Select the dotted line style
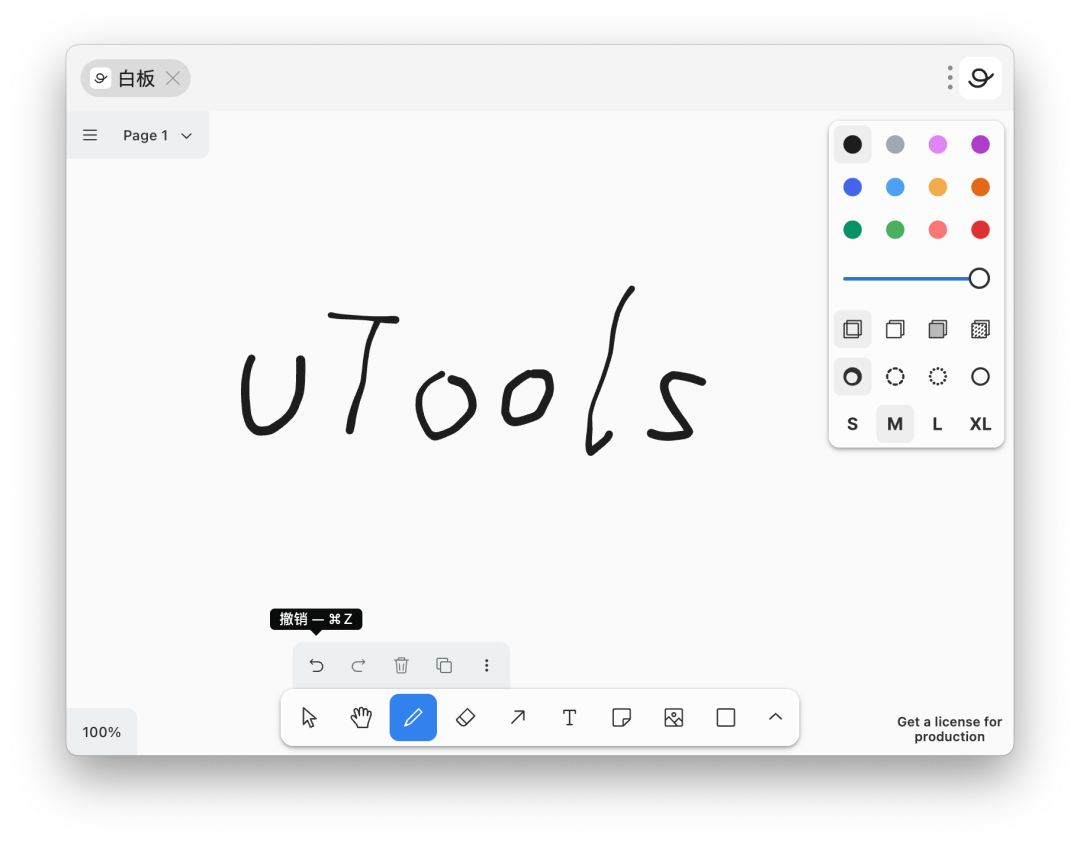This screenshot has height=843, width=1080. pos(938,377)
